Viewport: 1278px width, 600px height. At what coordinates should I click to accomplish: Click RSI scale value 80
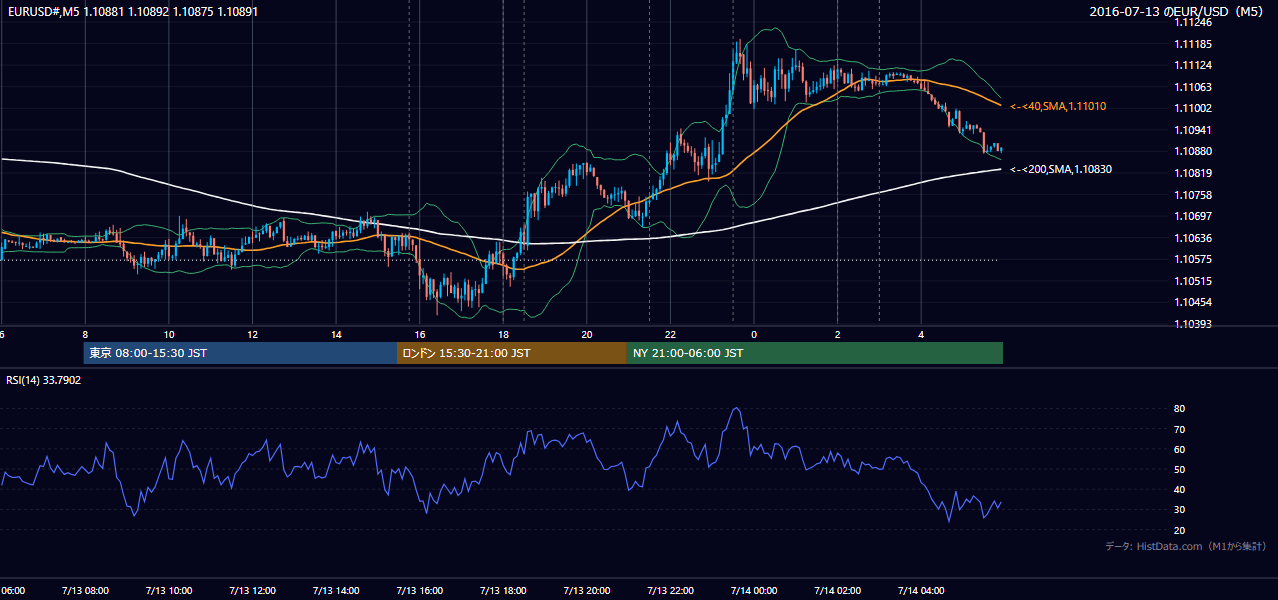[1180, 409]
